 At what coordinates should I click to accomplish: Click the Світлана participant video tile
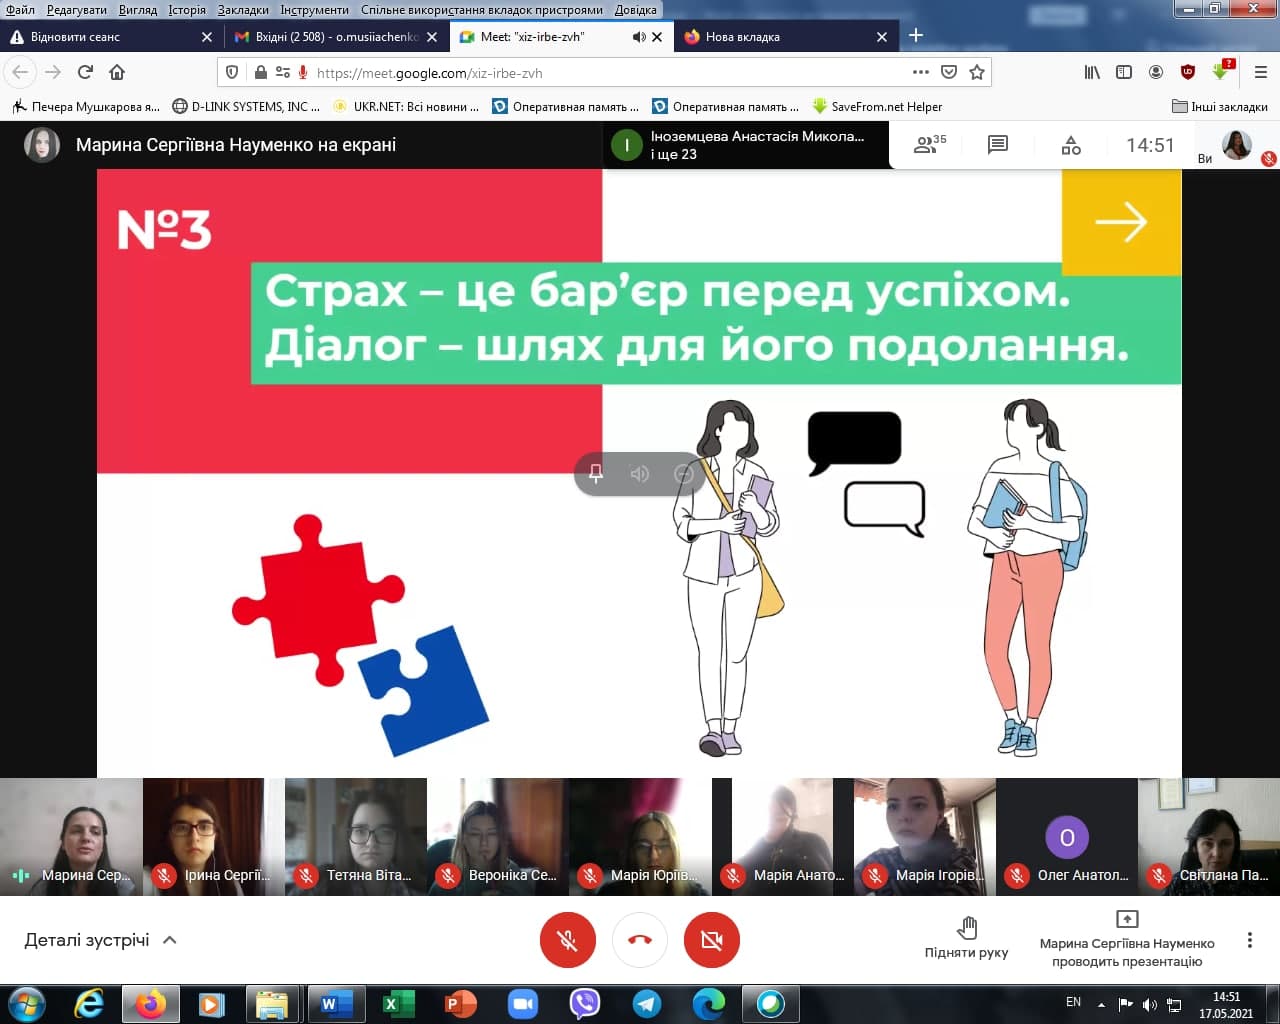click(1209, 837)
